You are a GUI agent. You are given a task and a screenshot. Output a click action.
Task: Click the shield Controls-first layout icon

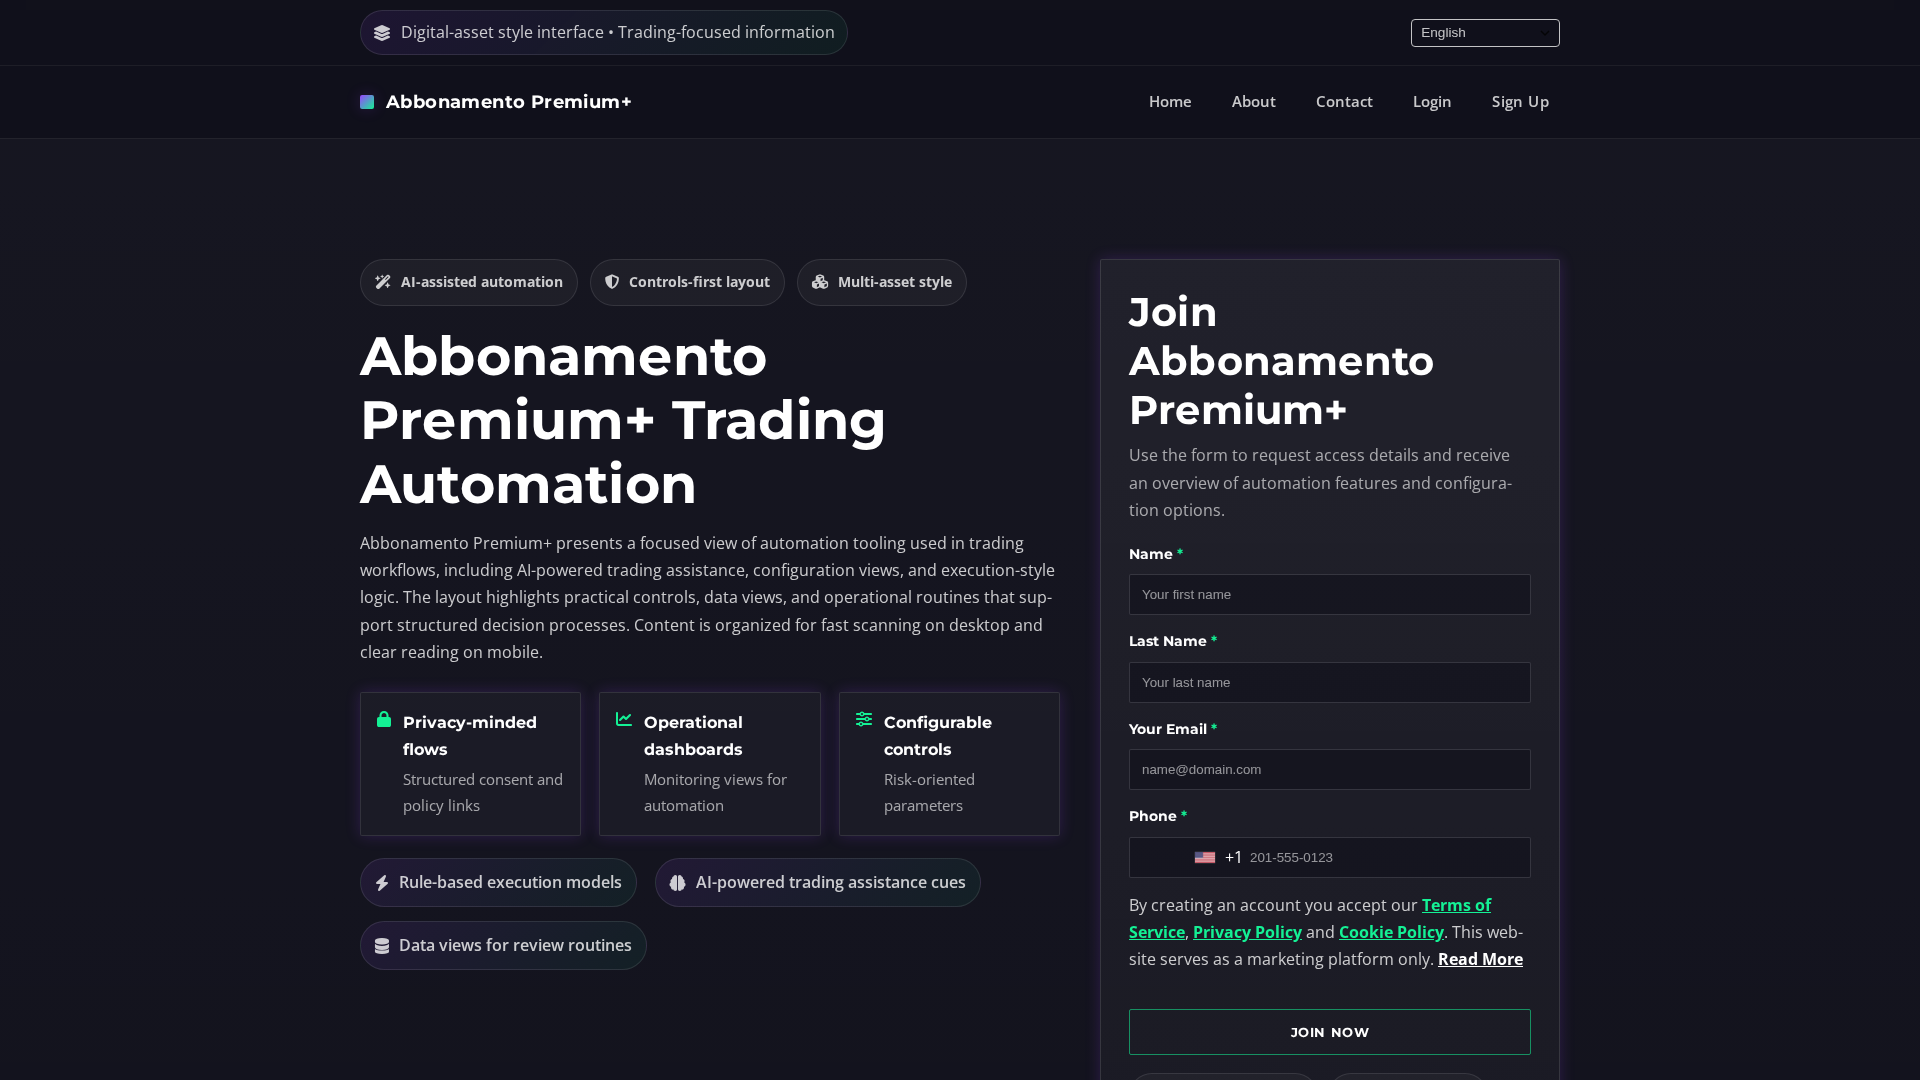pos(612,282)
